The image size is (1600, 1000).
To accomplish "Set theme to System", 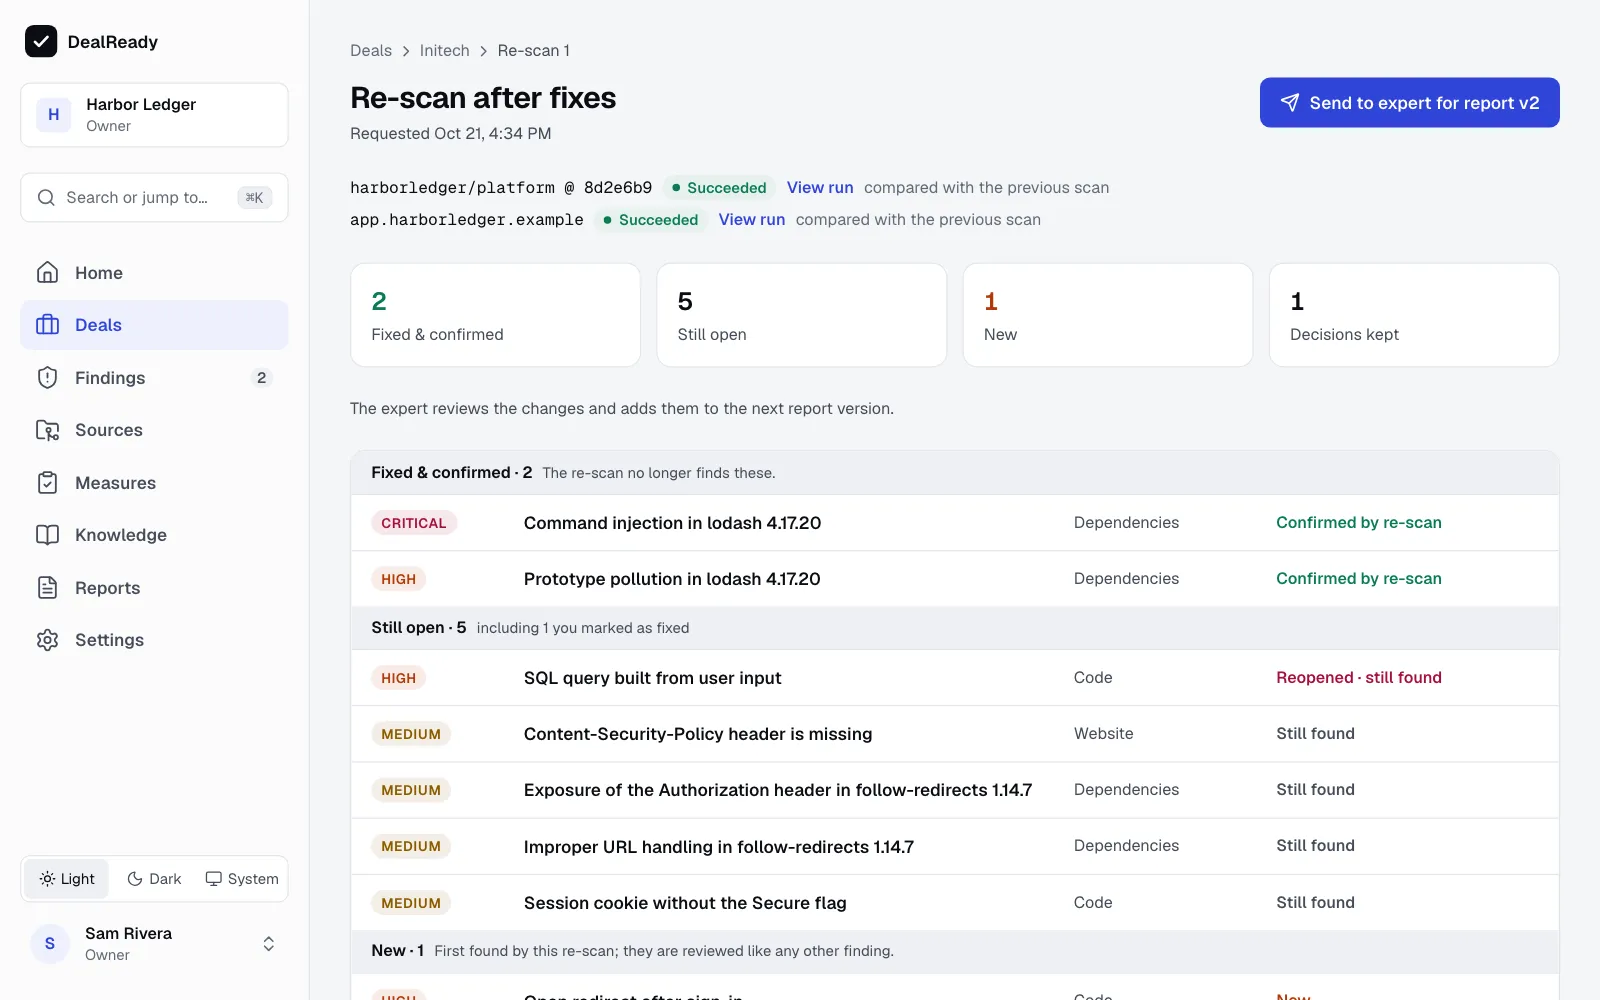I will click(242, 879).
